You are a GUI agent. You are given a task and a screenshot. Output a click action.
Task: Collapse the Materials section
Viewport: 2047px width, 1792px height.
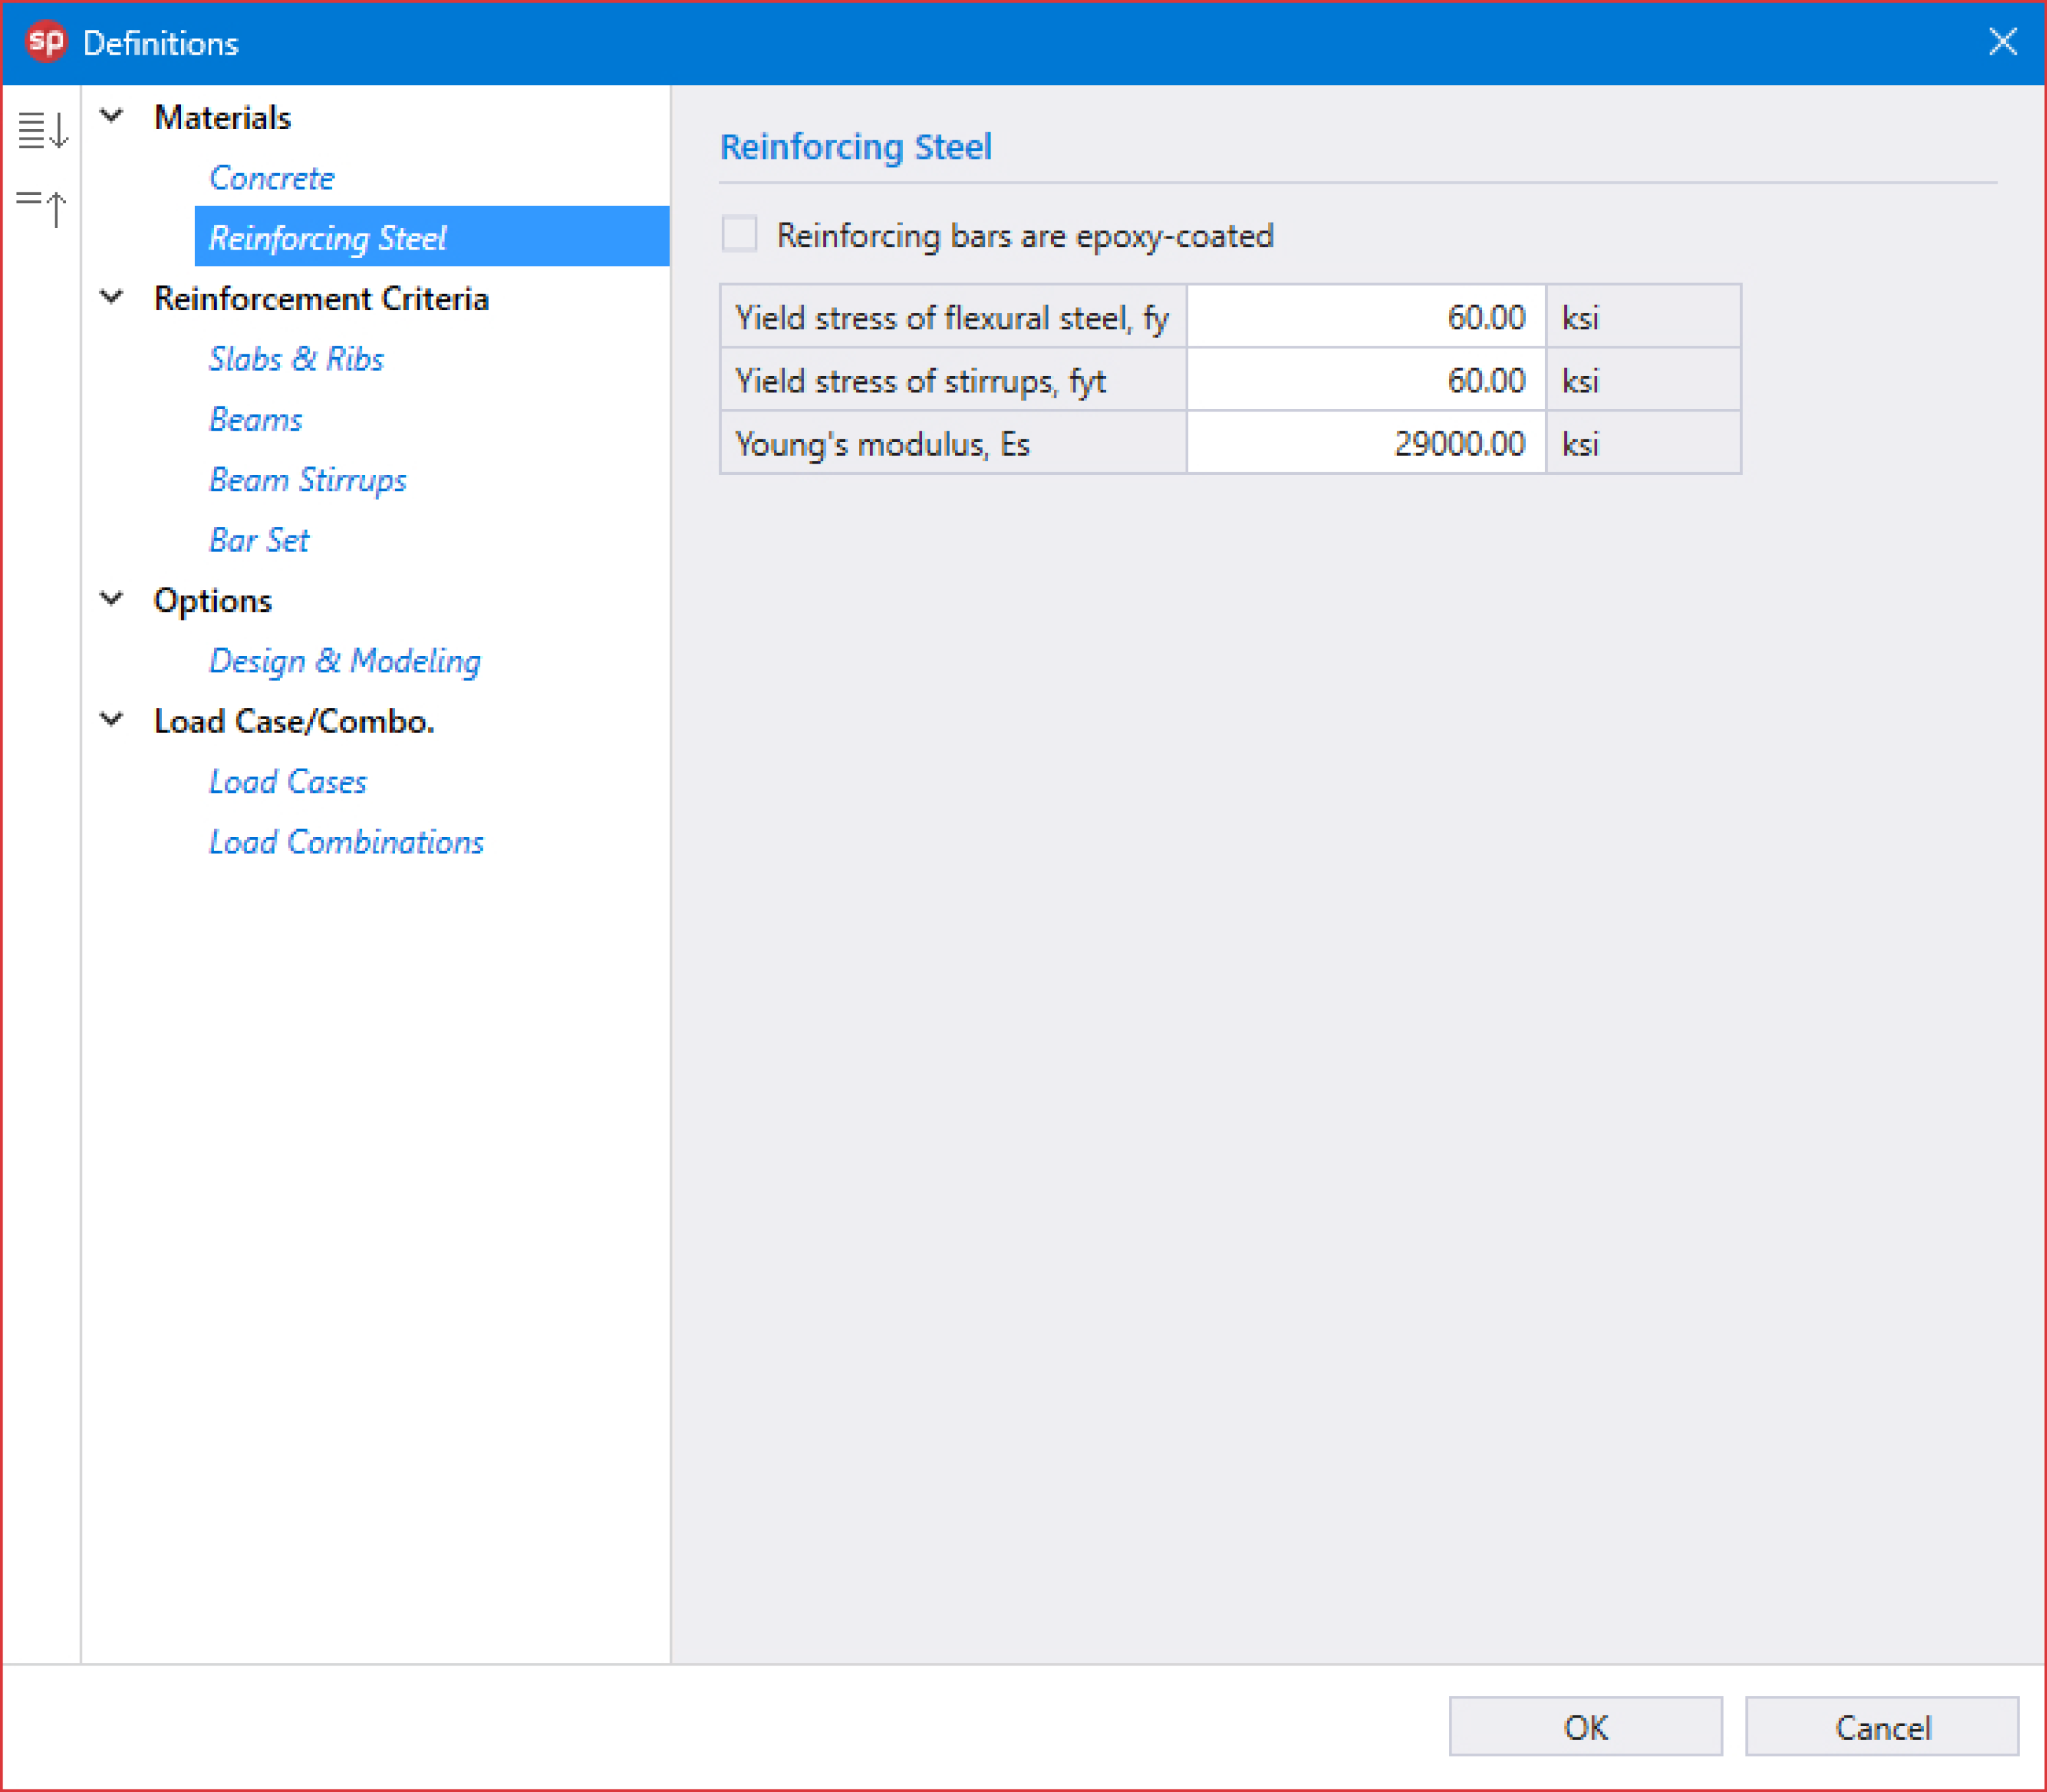click(112, 117)
